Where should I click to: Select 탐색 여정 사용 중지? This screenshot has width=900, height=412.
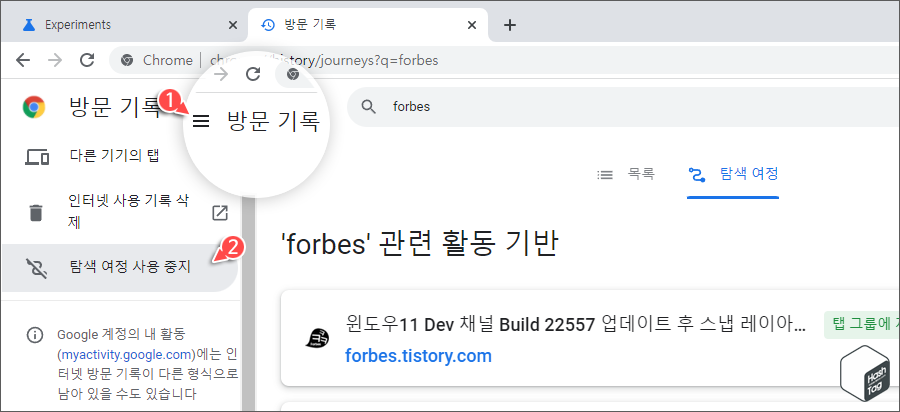[119, 267]
